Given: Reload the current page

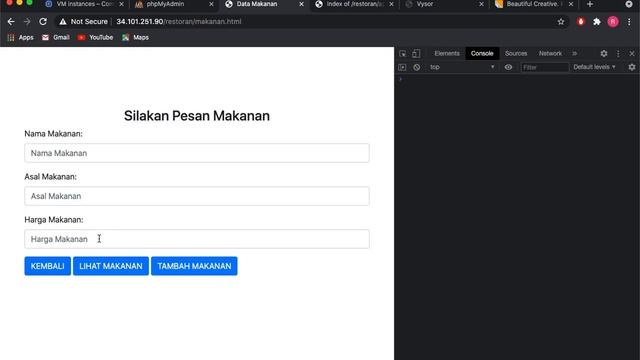Looking at the screenshot, I should point(43,22).
